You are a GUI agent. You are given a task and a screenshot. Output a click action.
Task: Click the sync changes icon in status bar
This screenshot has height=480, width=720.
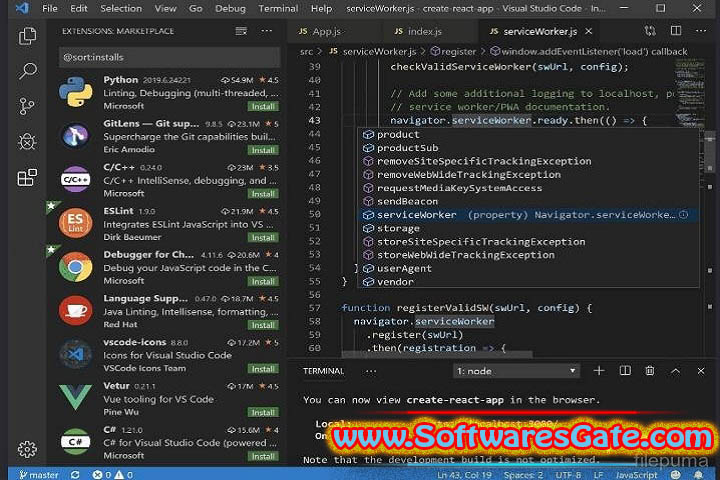(75, 474)
